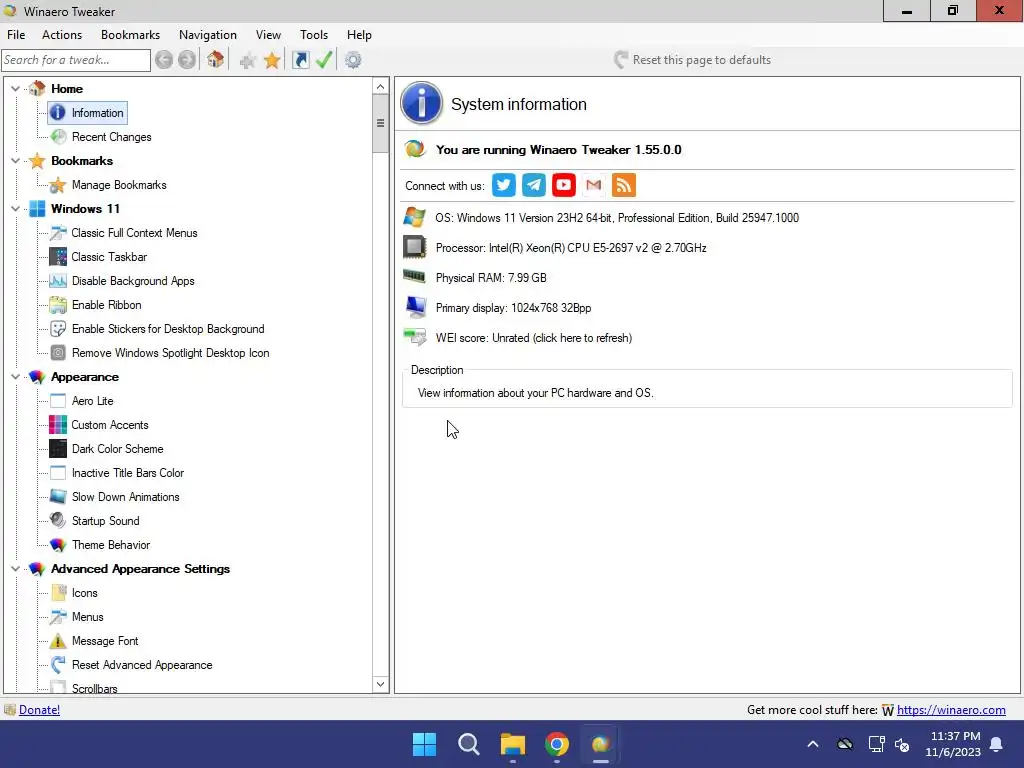
Task: Open Google Chrome from the taskbar
Action: pos(557,744)
